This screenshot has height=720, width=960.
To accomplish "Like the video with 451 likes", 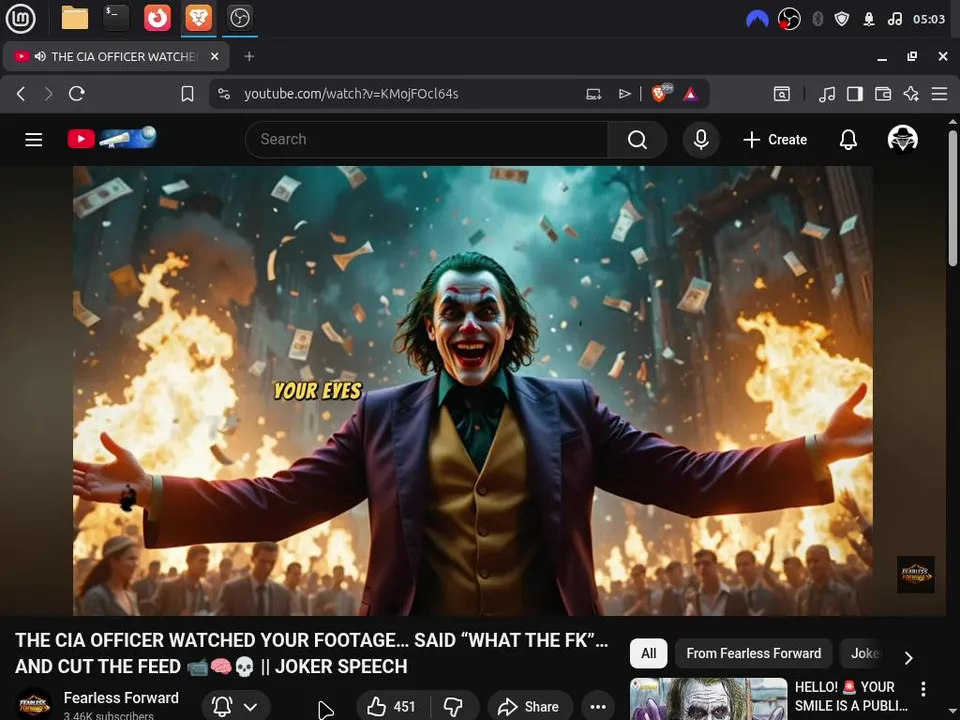I will click(x=392, y=707).
